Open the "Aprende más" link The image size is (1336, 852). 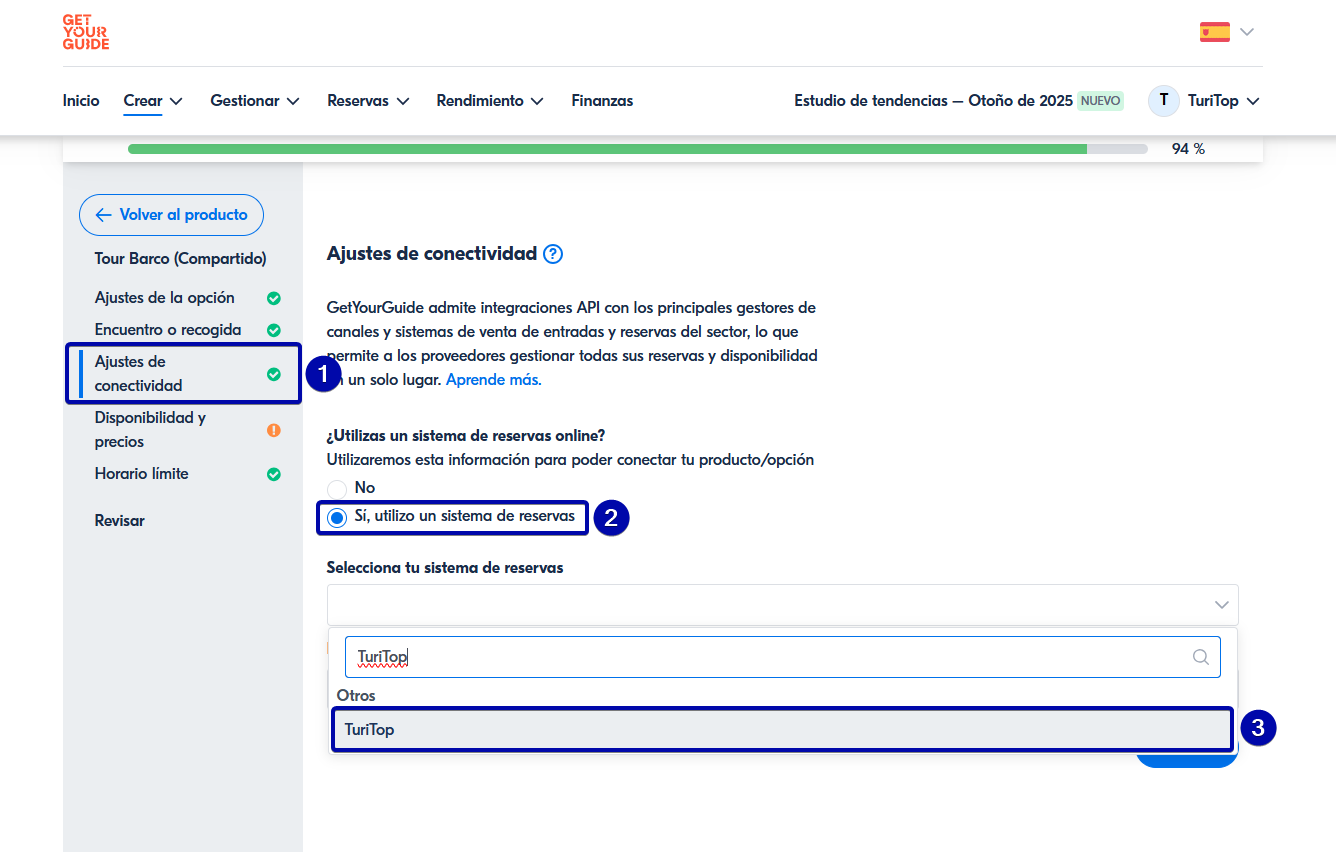(493, 380)
